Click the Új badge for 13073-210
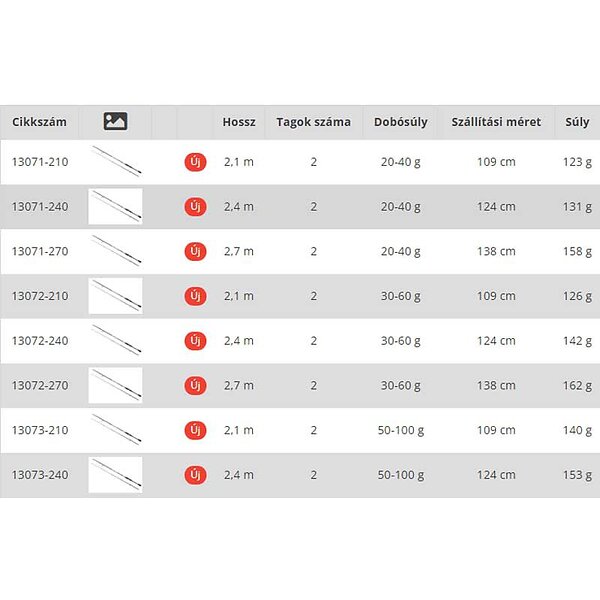 [194, 430]
